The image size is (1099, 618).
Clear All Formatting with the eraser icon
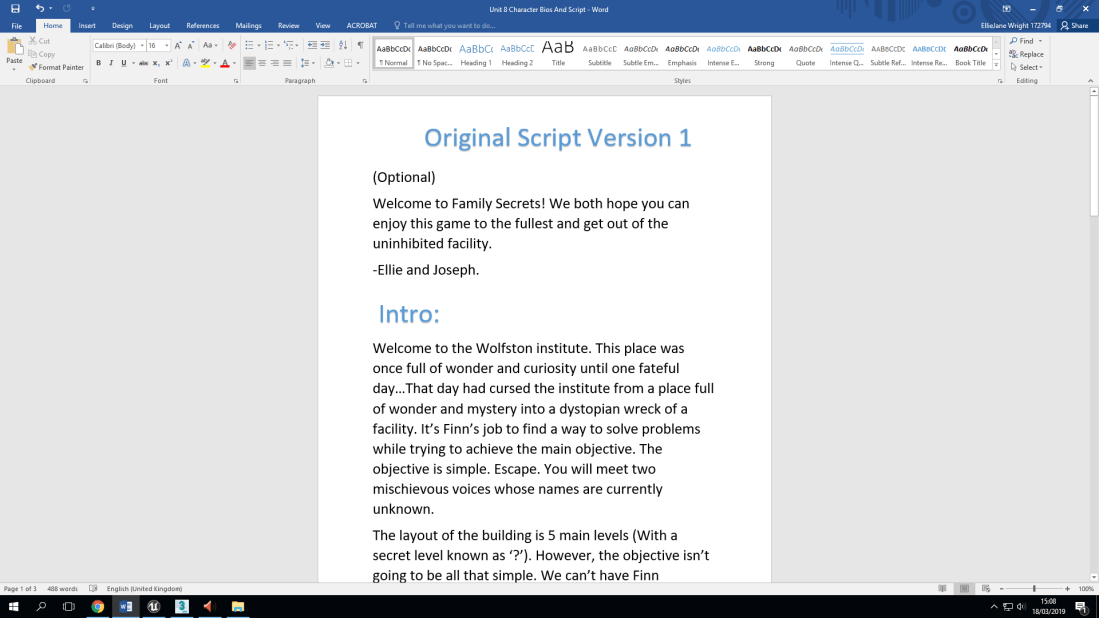(231, 45)
